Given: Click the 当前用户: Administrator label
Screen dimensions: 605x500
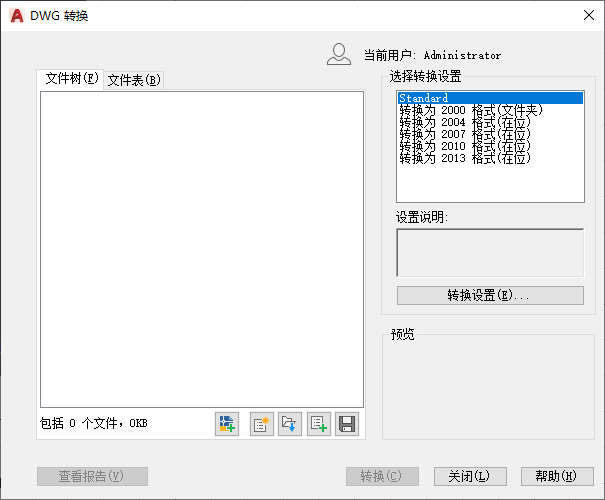Looking at the screenshot, I should (x=432, y=55).
